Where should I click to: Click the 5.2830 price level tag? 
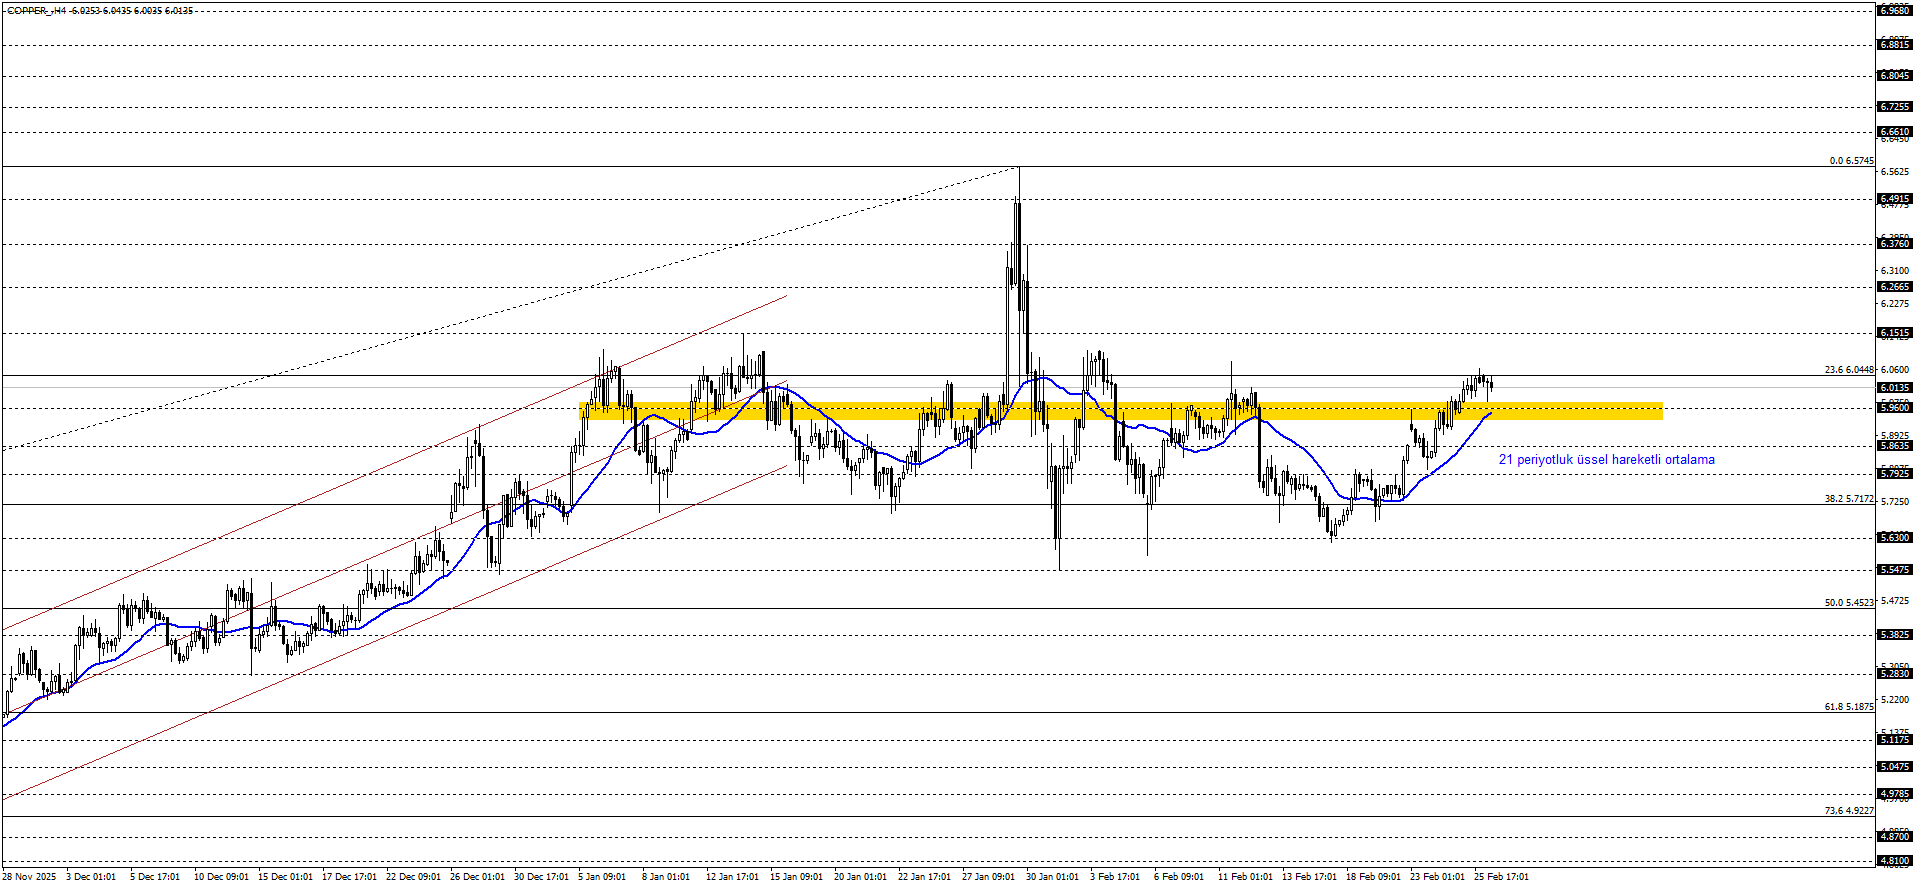click(1894, 674)
